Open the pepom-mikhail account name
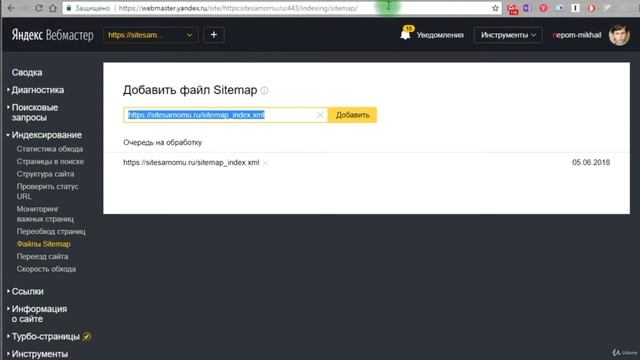This screenshot has height=360, width=640. pos(577,35)
